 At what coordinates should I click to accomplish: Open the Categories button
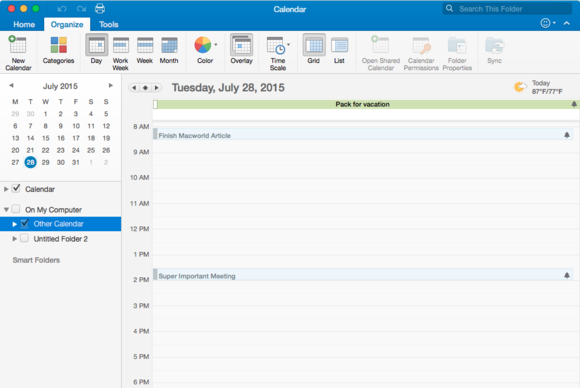click(58, 50)
